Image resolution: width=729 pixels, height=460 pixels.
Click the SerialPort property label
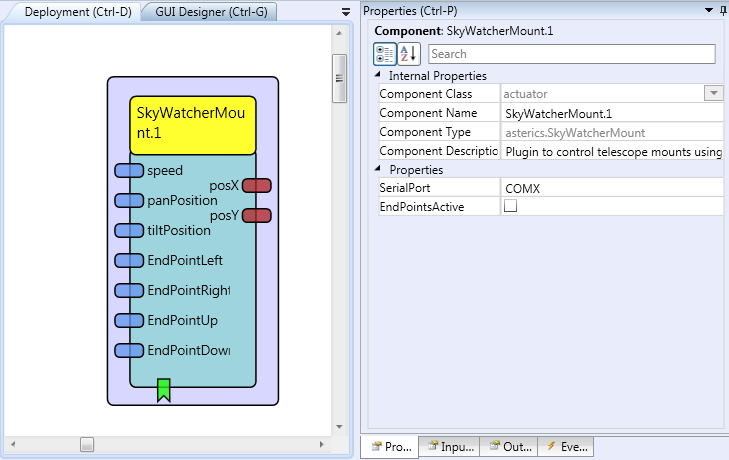pos(405,188)
